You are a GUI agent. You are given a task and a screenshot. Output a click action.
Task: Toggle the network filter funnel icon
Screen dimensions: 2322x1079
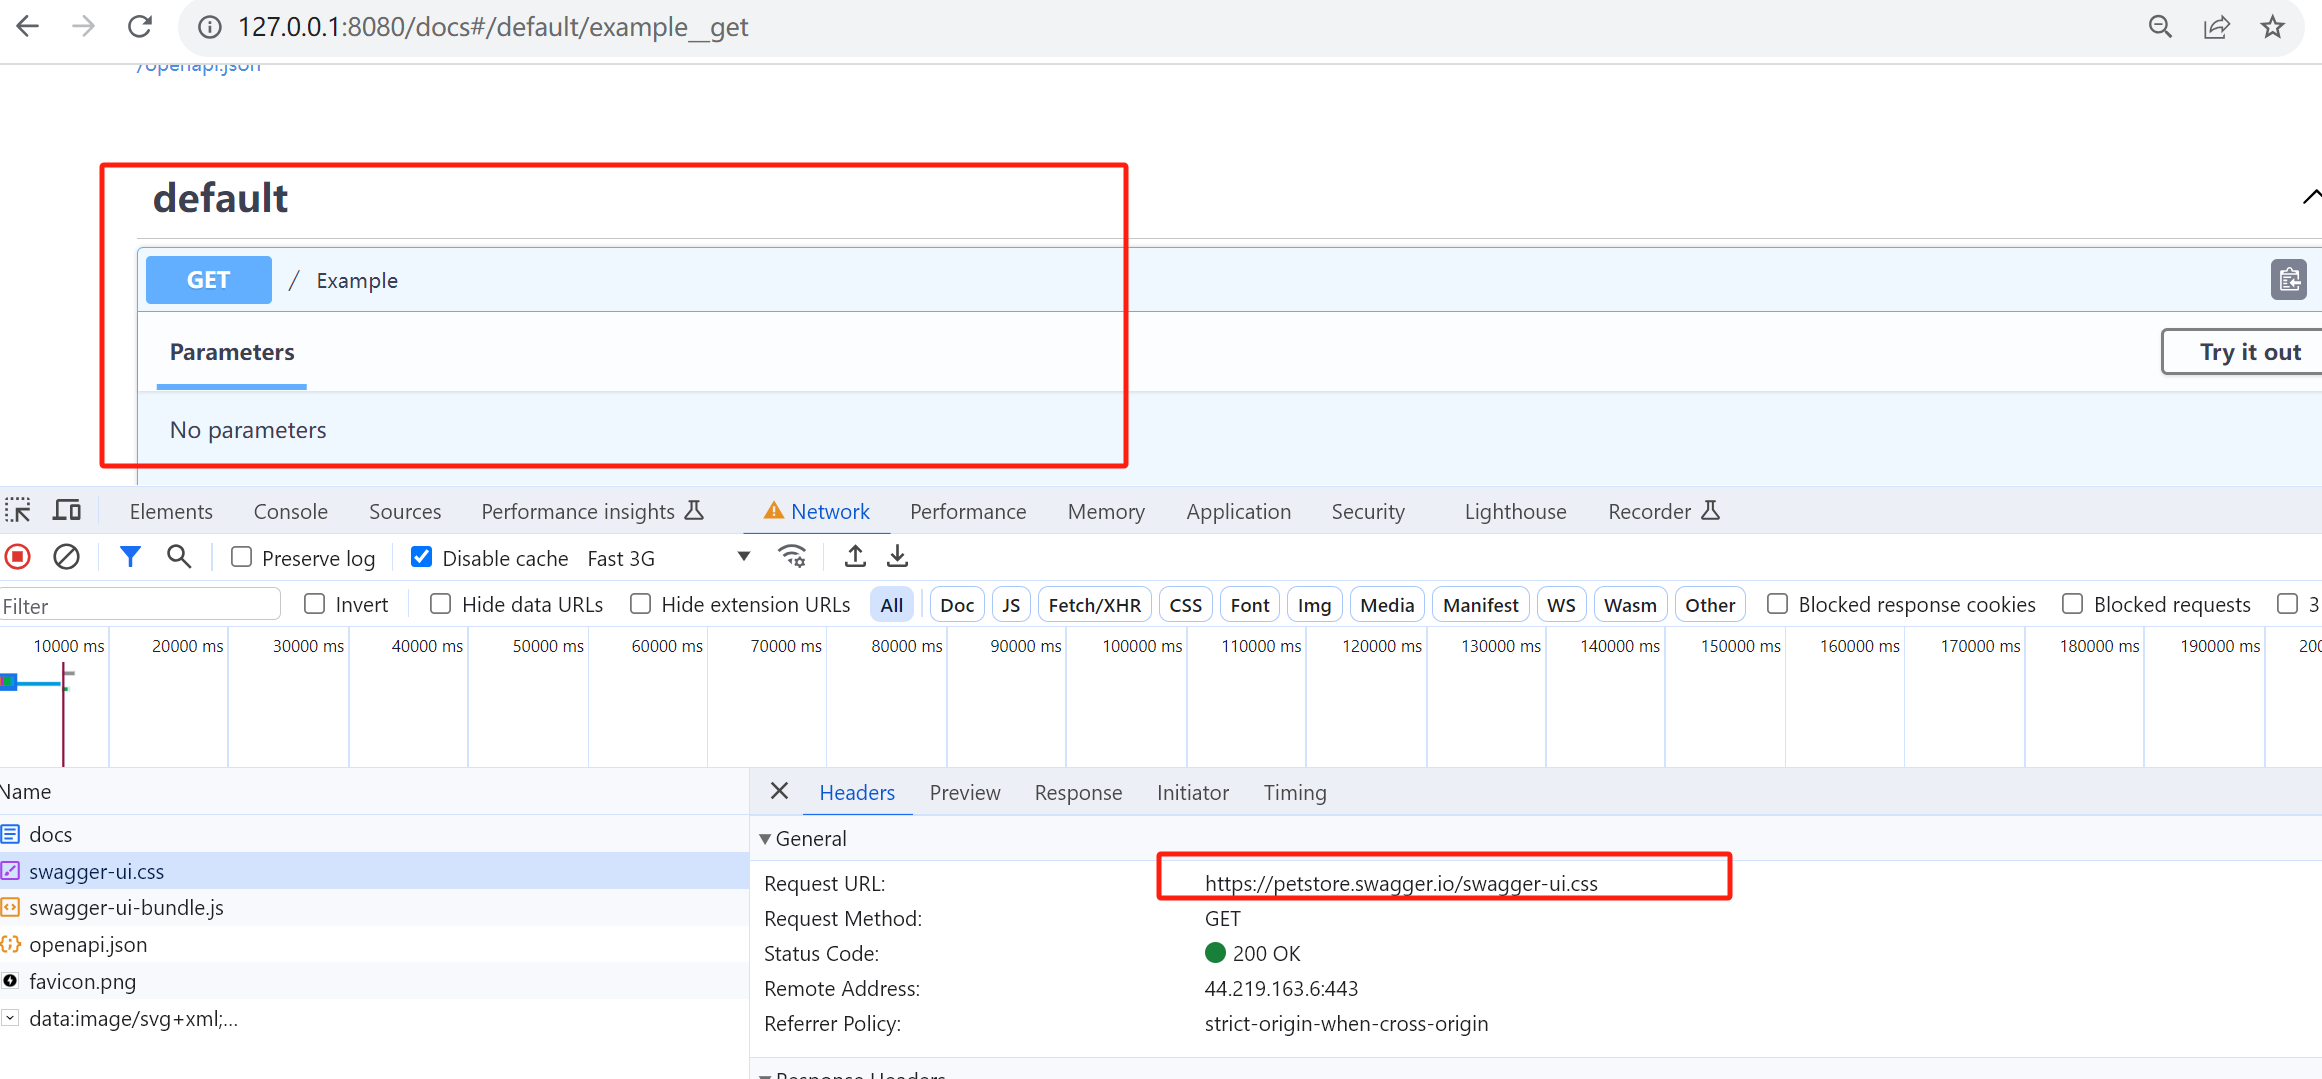(130, 557)
